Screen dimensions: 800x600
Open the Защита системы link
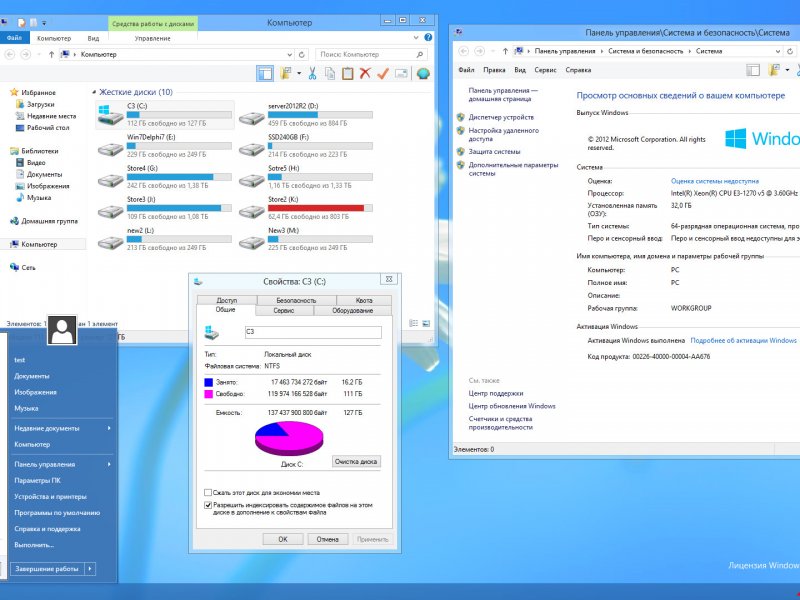[x=494, y=152]
